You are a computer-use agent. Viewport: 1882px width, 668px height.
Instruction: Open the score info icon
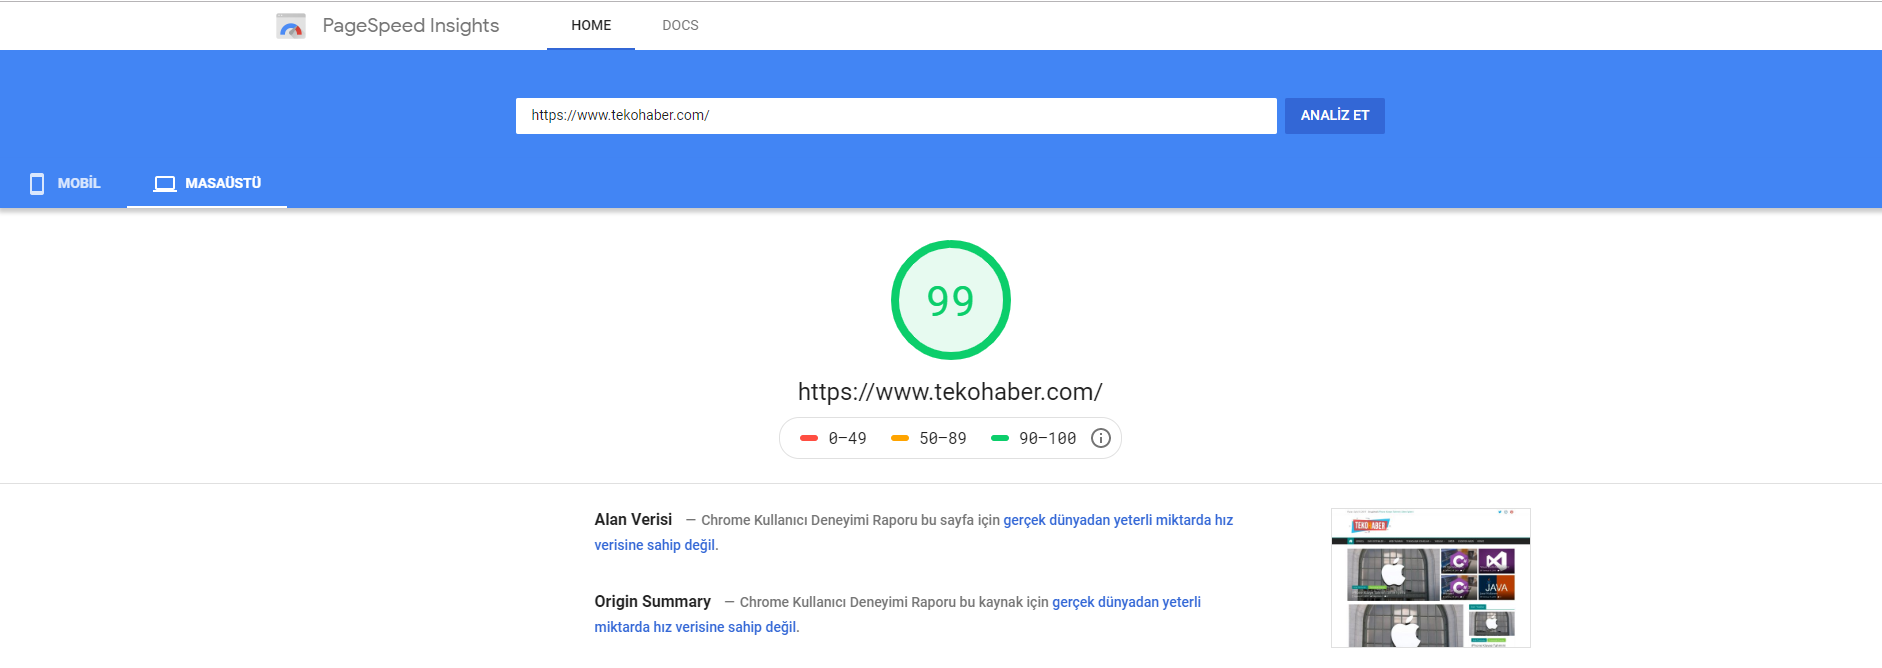[x=1101, y=438]
